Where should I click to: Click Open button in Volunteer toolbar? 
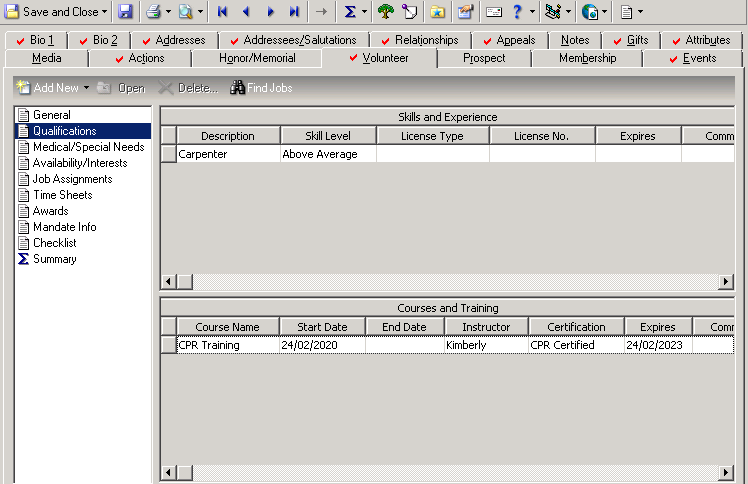pos(121,88)
